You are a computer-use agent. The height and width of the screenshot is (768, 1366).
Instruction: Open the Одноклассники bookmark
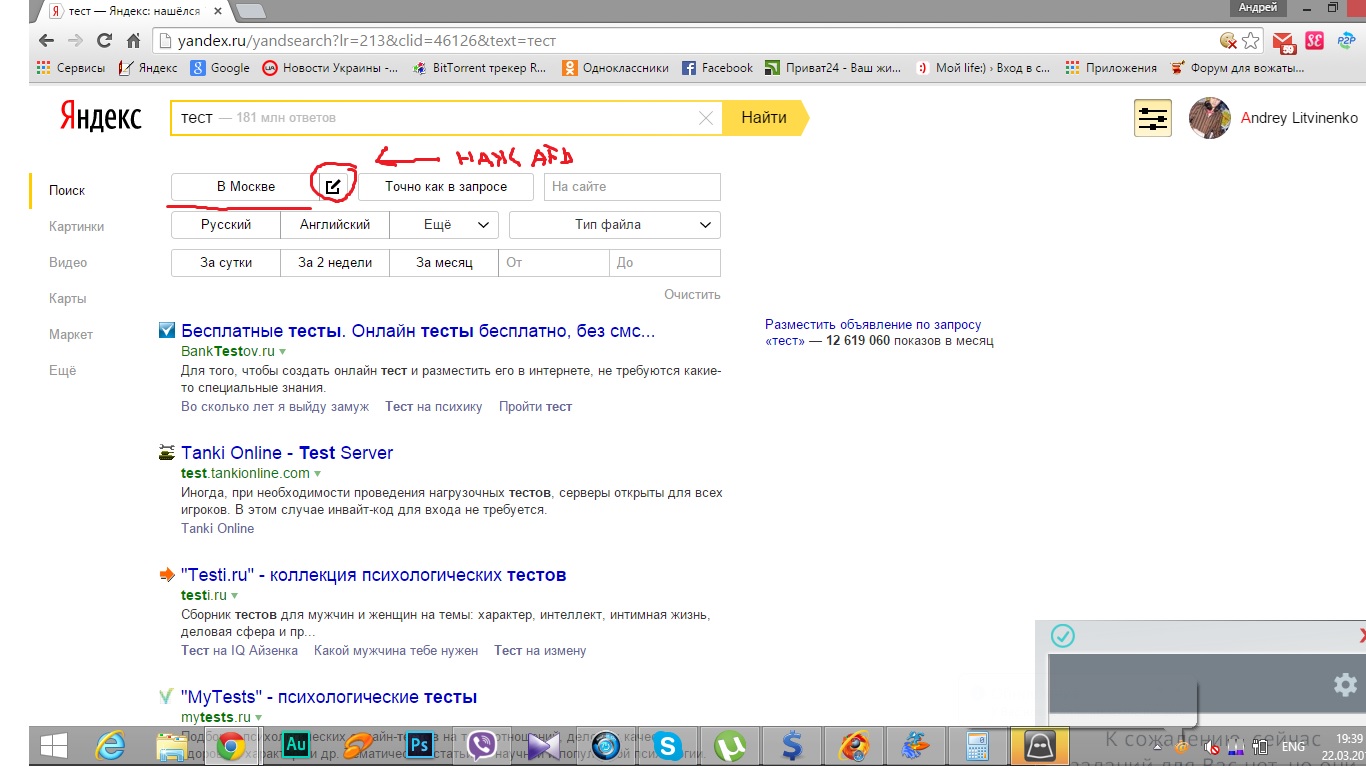click(x=615, y=68)
